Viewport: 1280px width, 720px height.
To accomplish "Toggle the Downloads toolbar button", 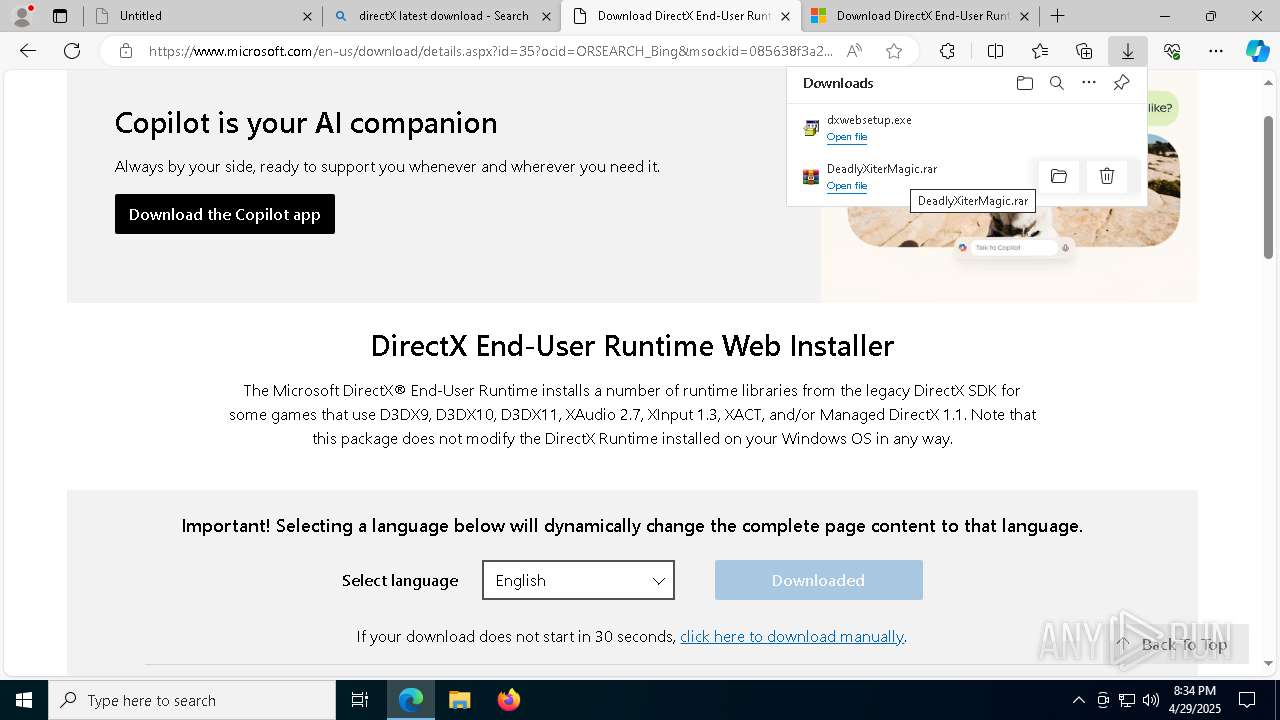I will 1128,51.
